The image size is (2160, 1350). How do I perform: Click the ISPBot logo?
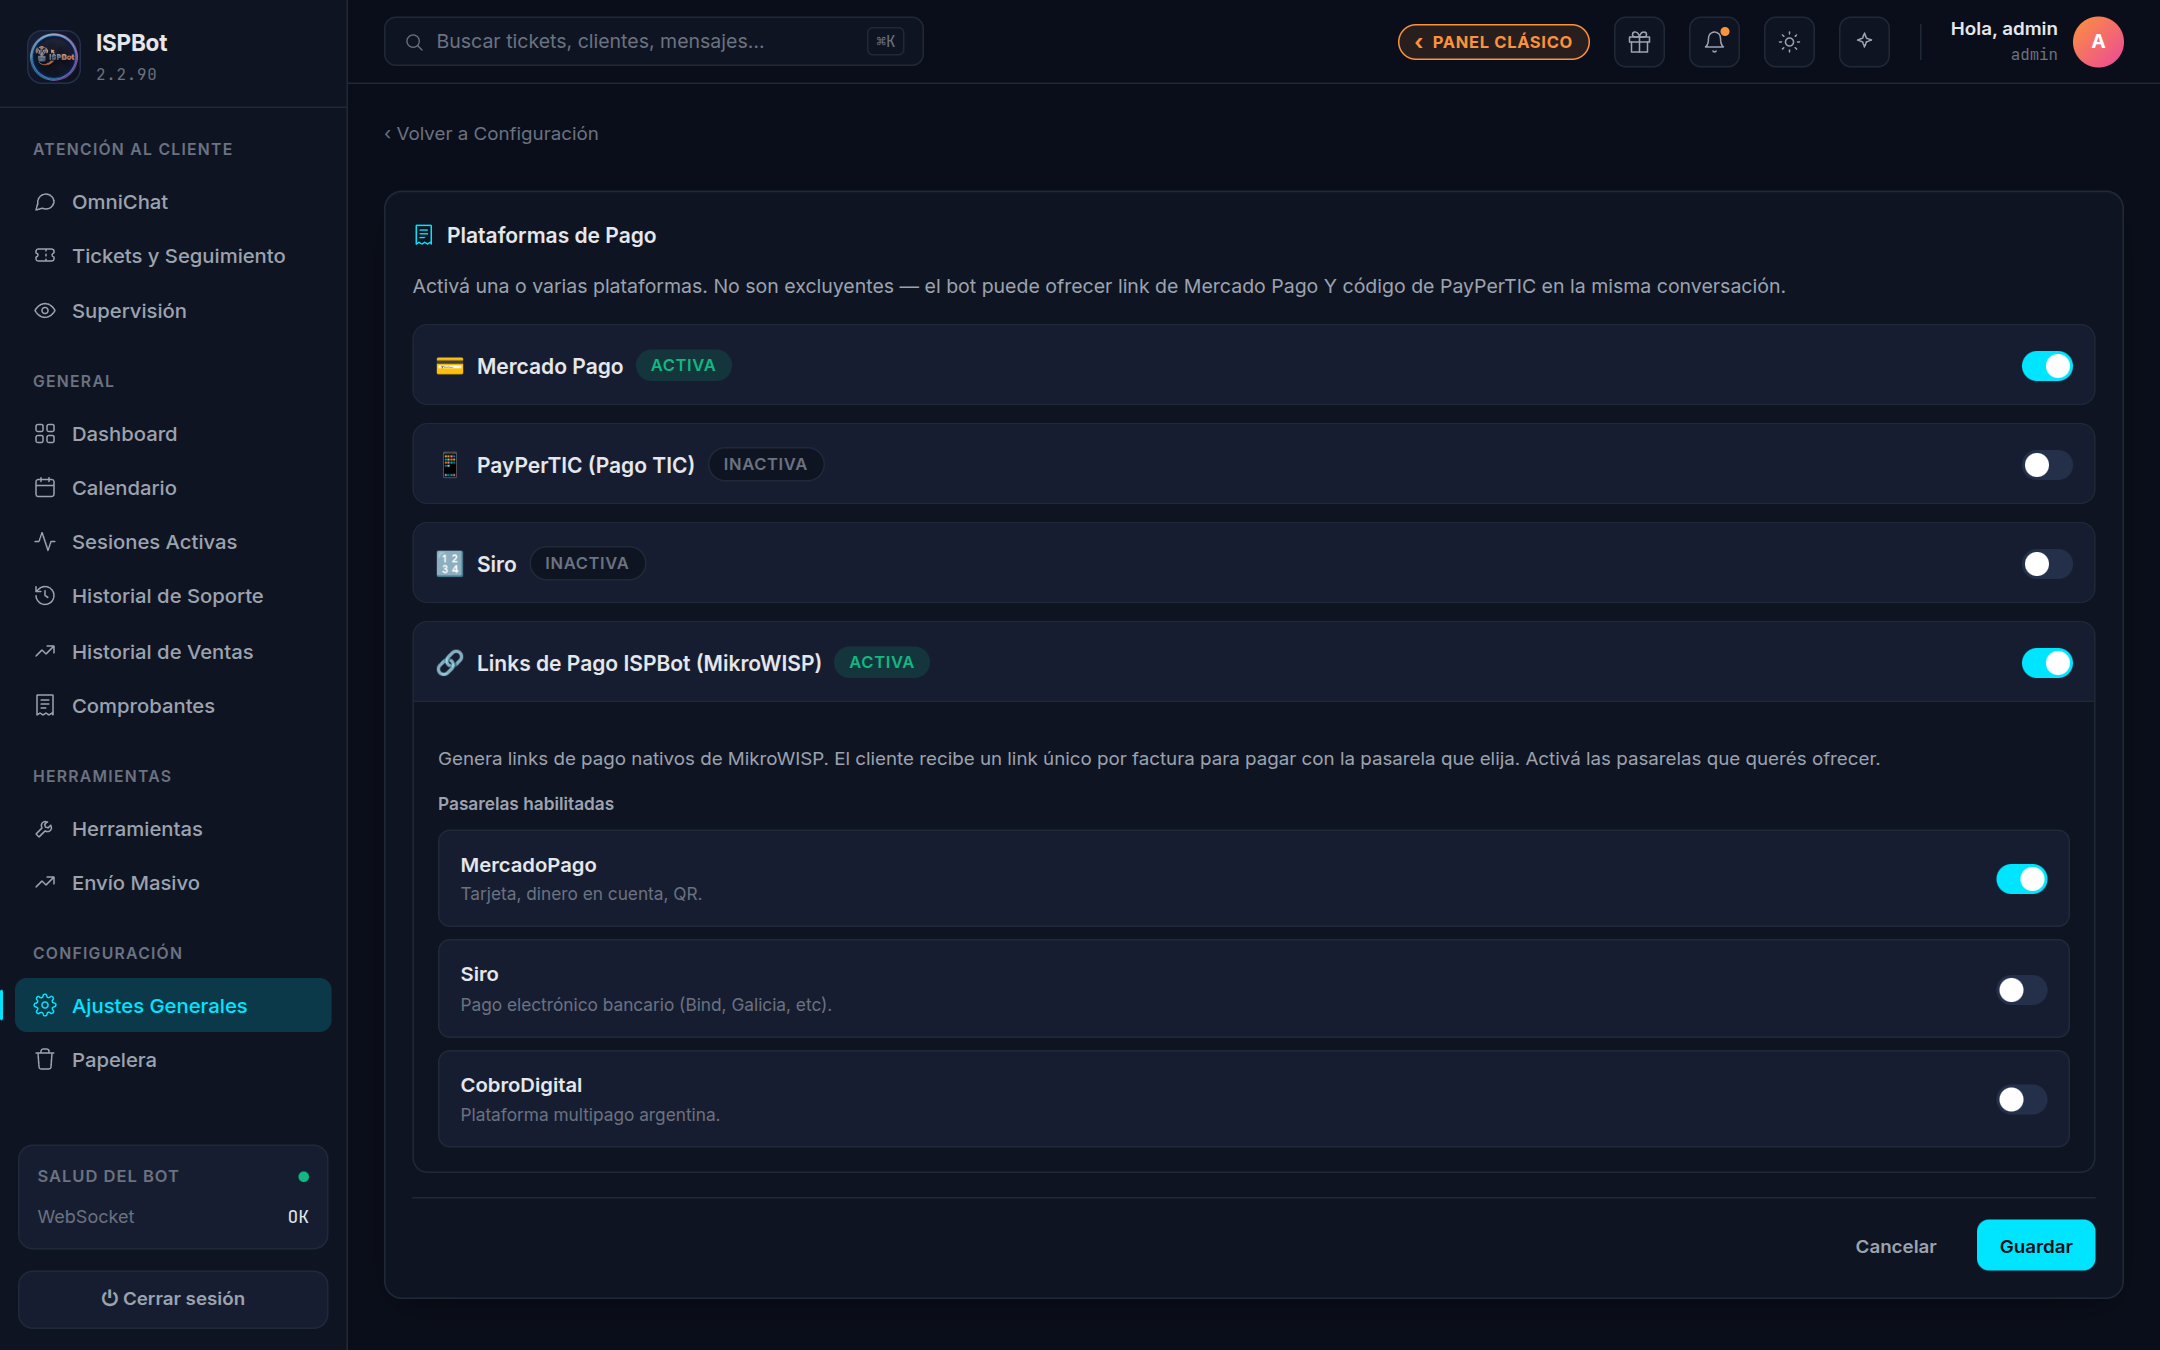point(54,56)
